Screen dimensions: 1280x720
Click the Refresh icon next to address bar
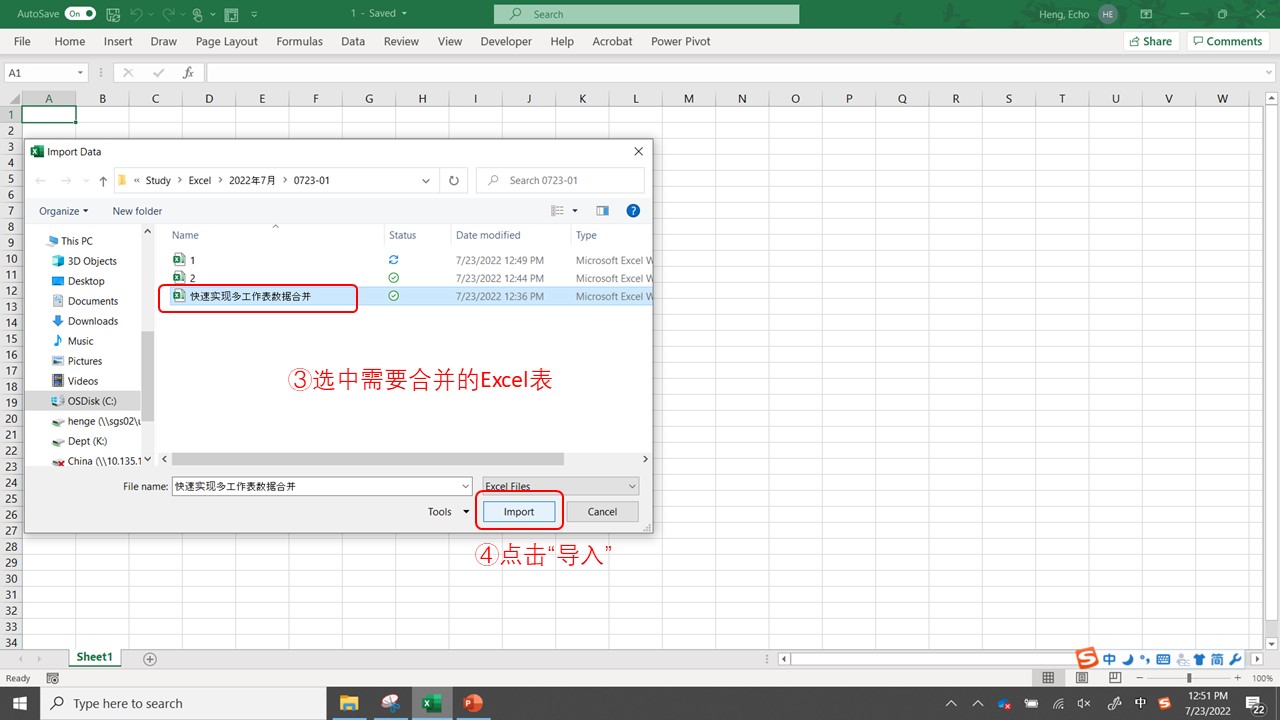(x=454, y=181)
